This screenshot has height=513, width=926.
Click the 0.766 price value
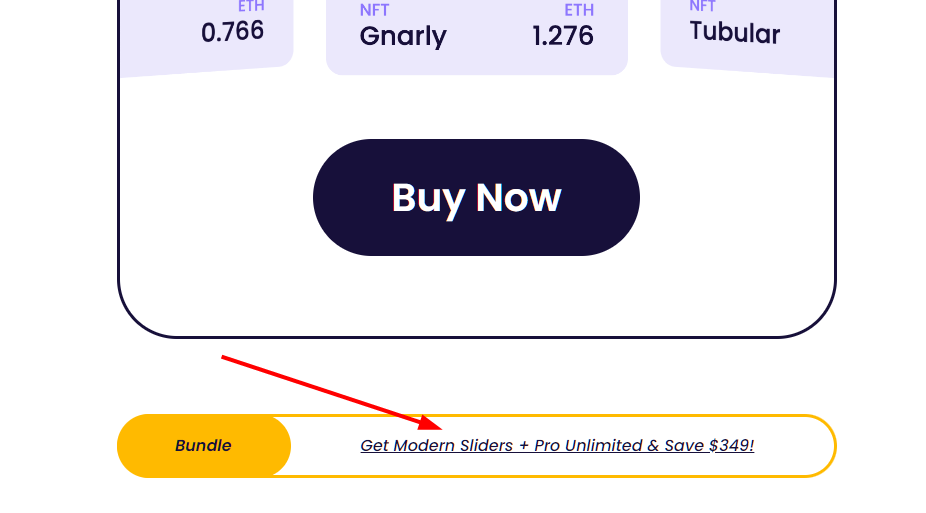pos(233,31)
